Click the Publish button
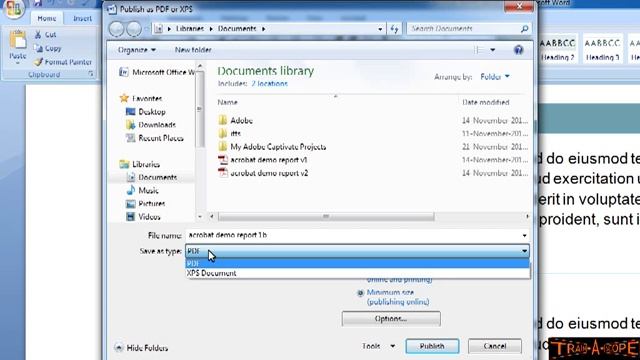Viewport: 640px width, 360px height. (x=432, y=346)
